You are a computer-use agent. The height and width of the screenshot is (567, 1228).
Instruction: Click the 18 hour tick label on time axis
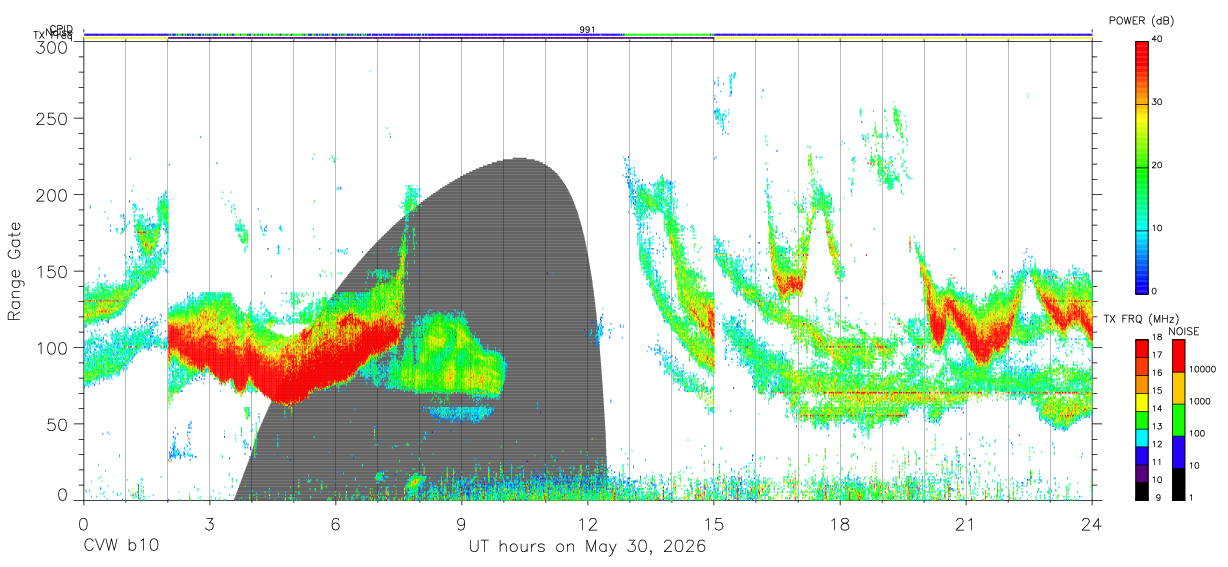(839, 523)
